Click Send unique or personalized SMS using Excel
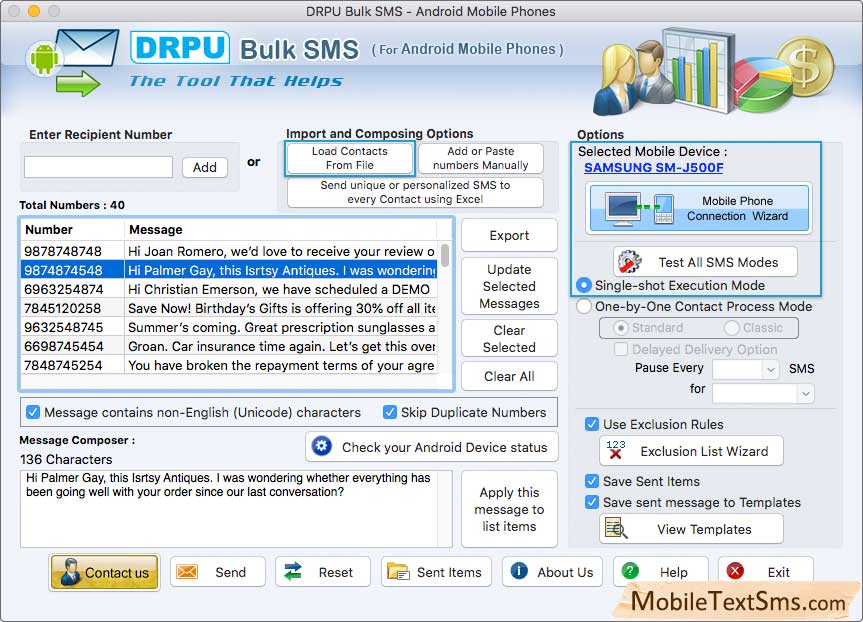 (415, 192)
